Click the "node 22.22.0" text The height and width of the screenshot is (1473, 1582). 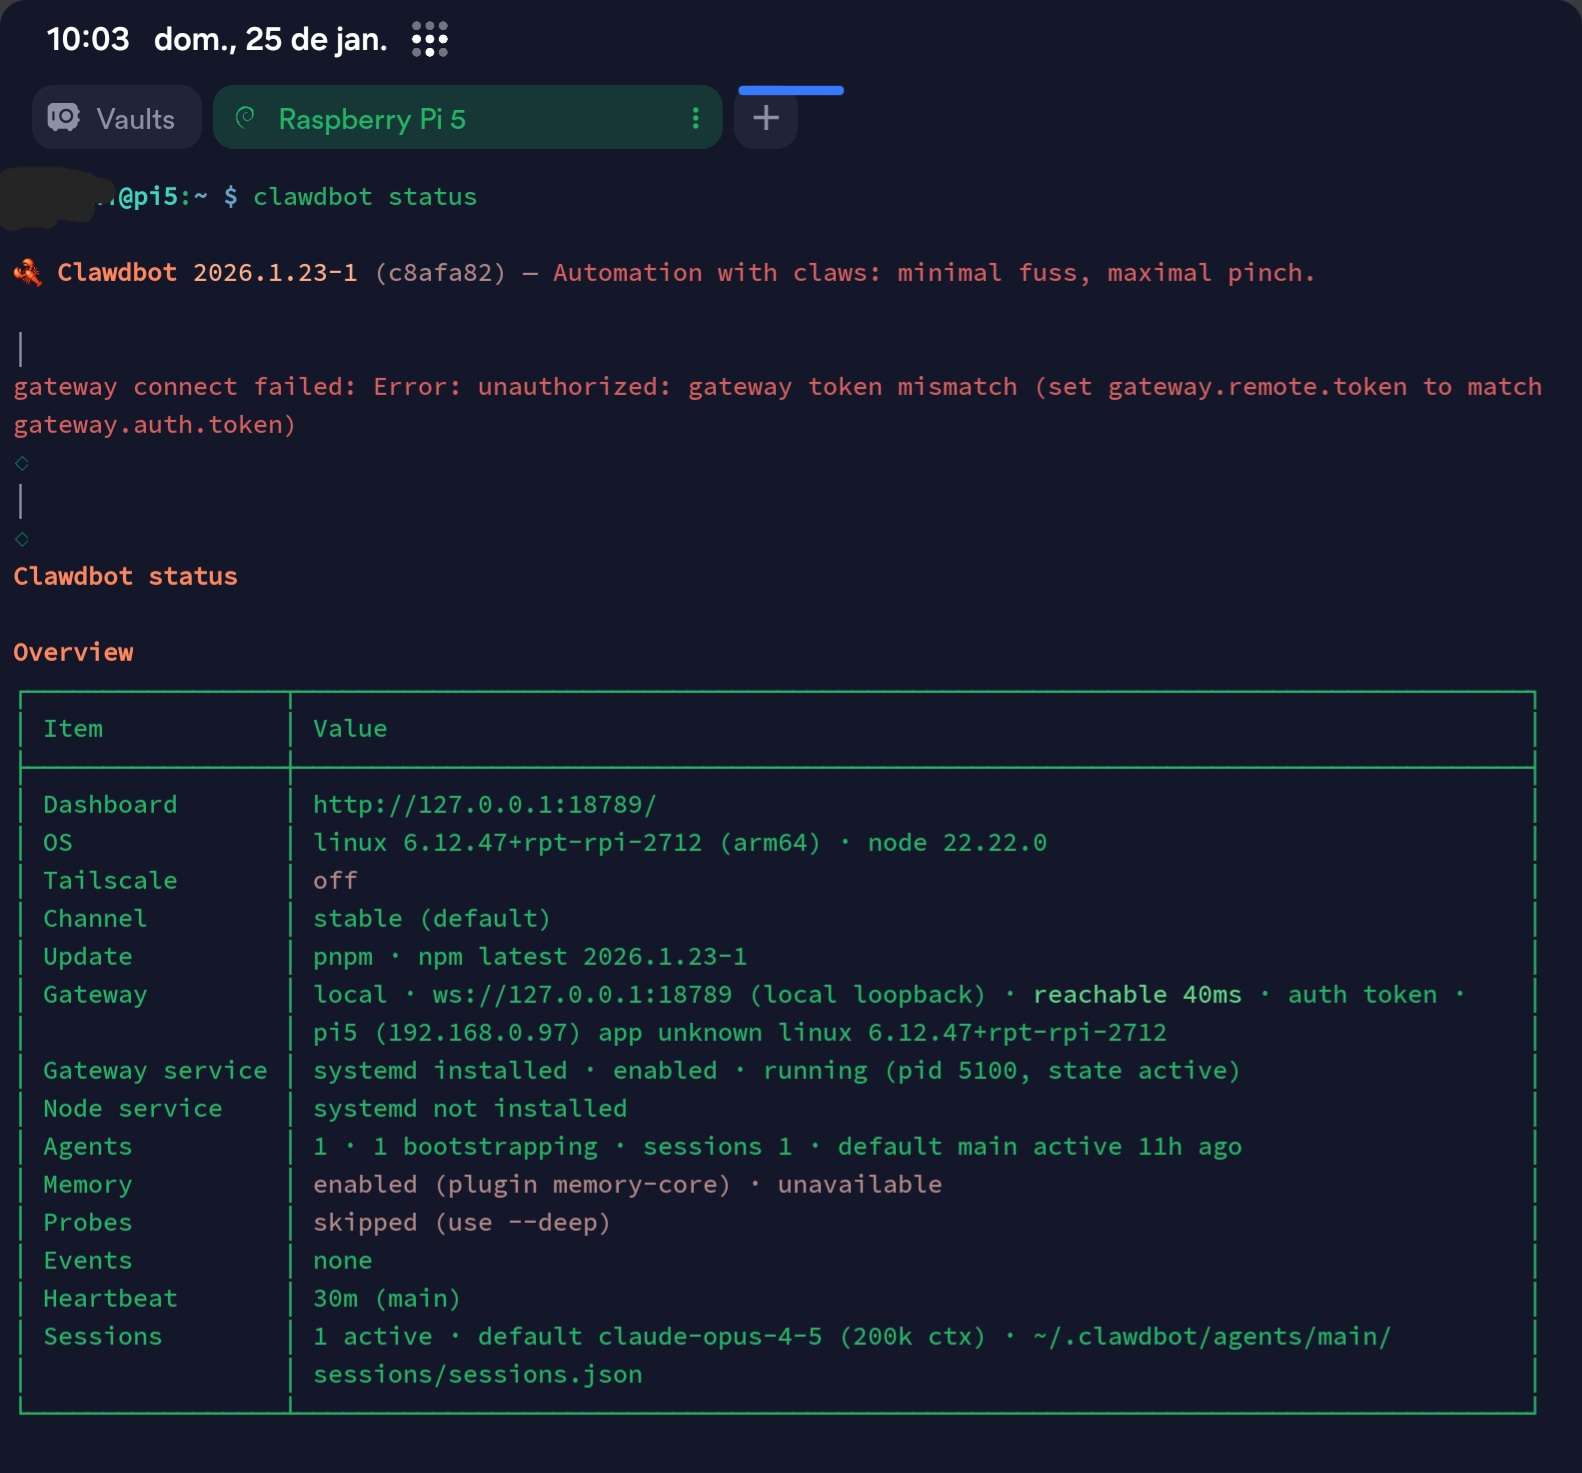[958, 843]
